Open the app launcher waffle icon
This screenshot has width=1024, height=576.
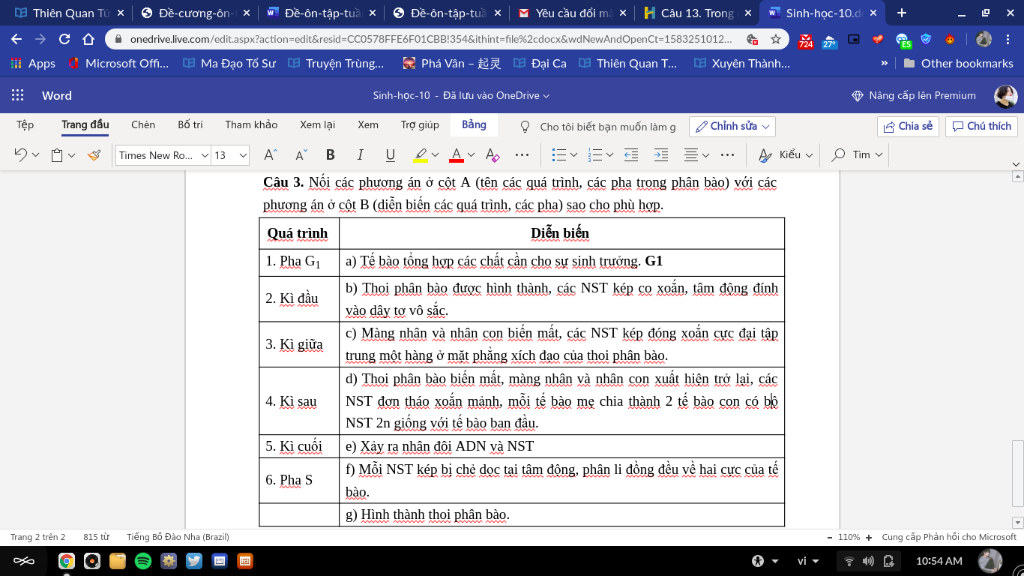click(x=18, y=95)
